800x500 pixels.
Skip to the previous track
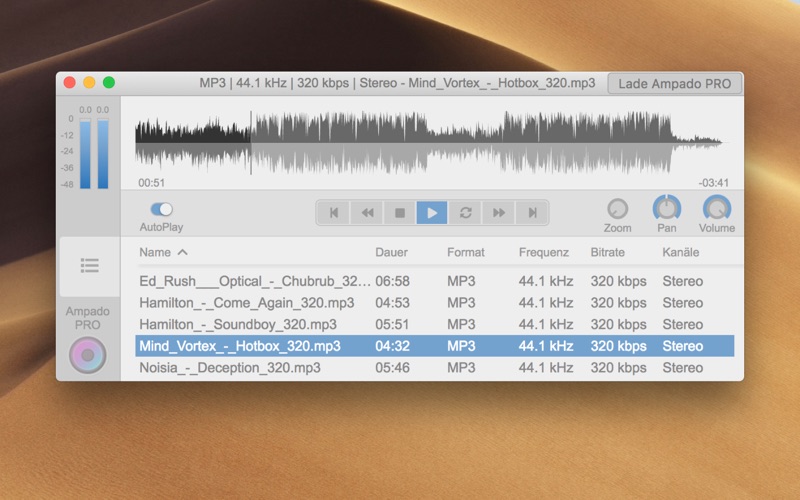(x=334, y=212)
